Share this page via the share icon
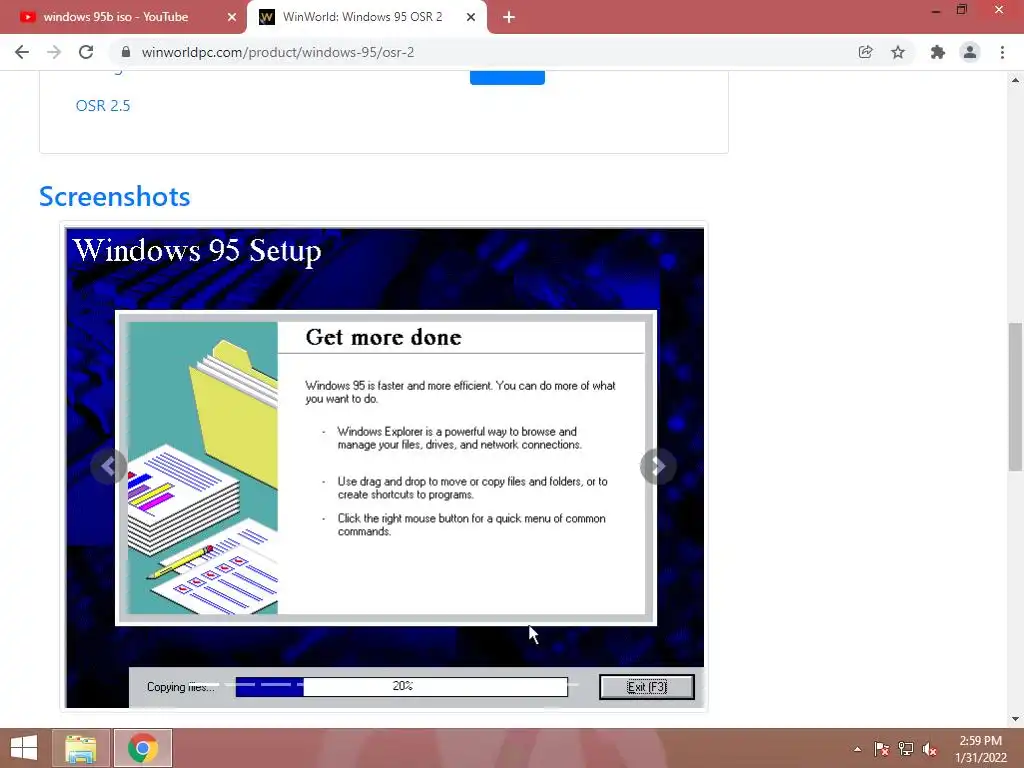This screenshot has width=1024, height=768. tap(865, 52)
